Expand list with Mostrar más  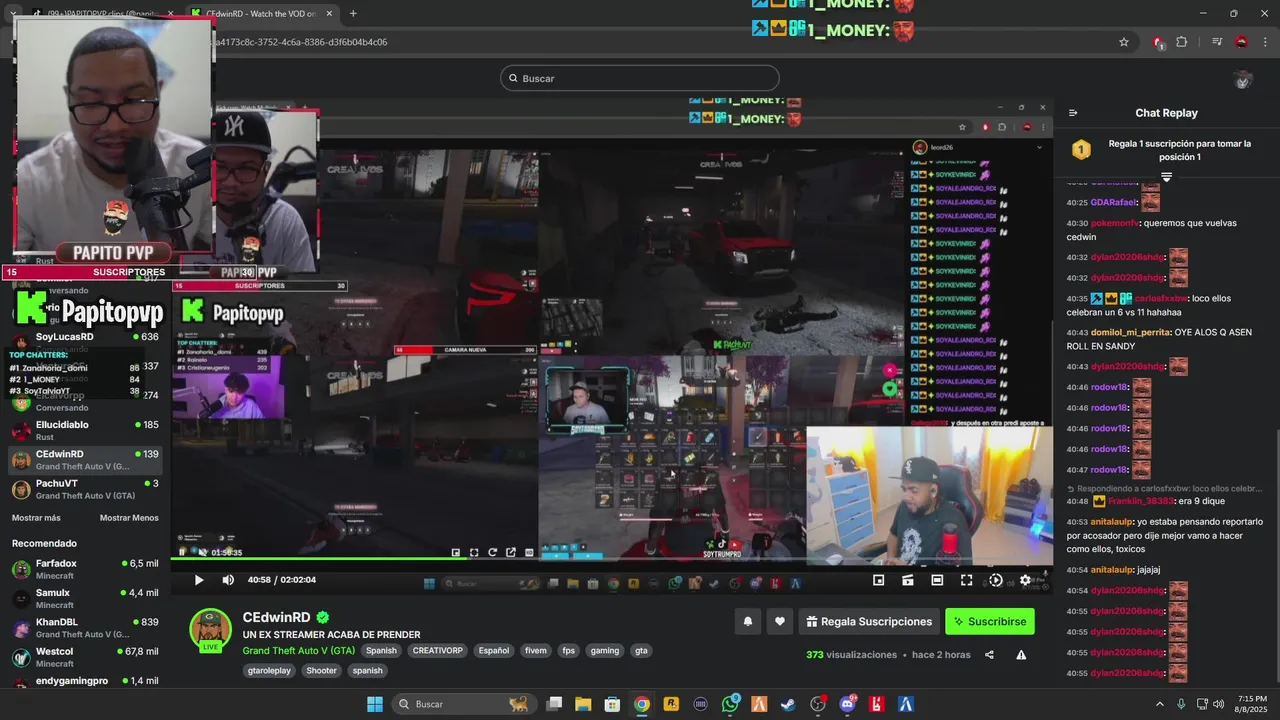click(36, 518)
